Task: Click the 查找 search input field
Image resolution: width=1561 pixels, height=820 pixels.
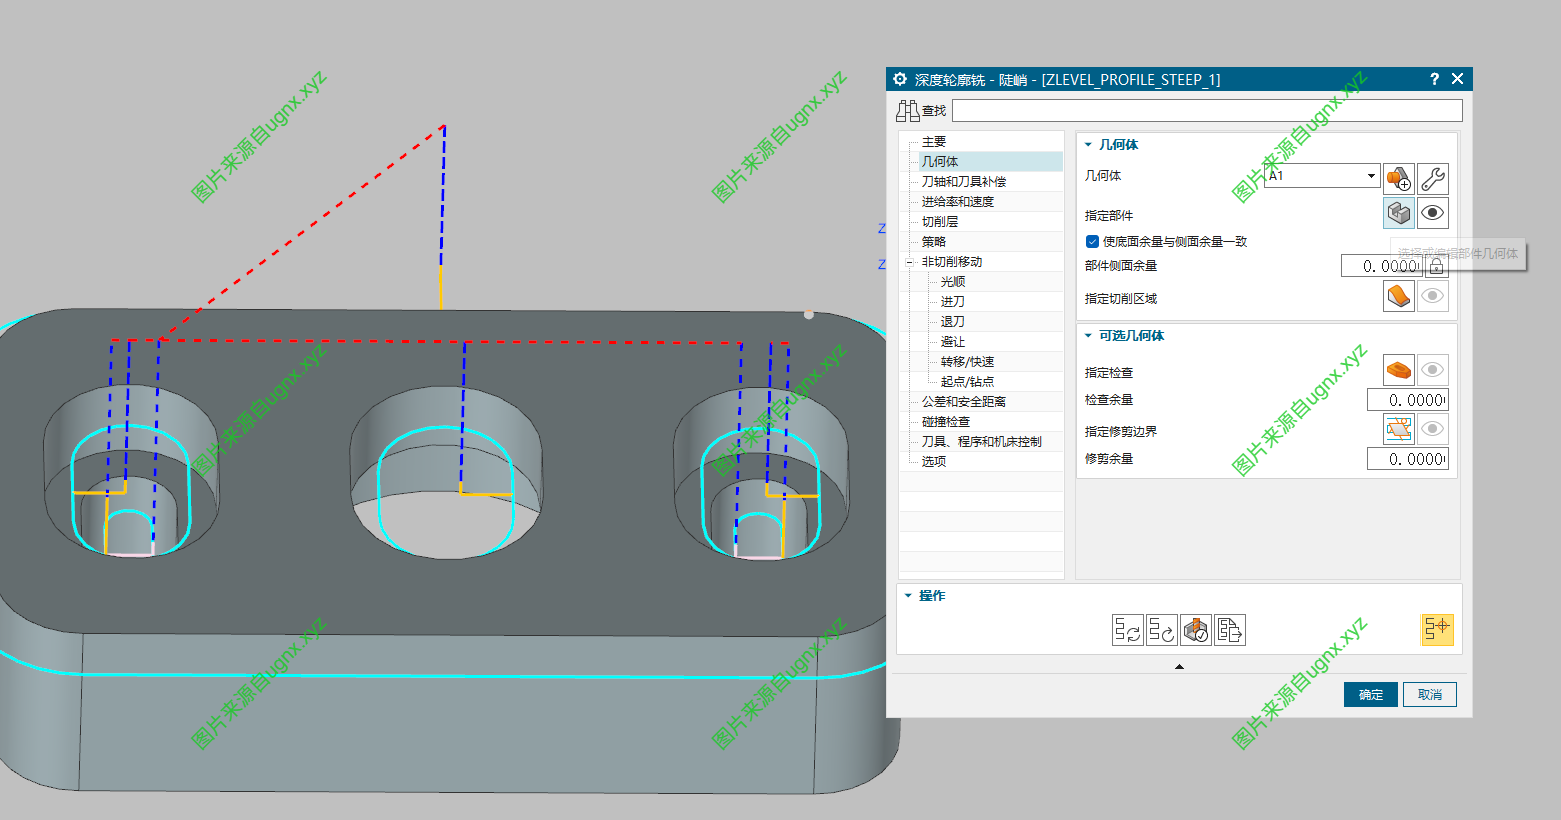Action: coord(1206,110)
